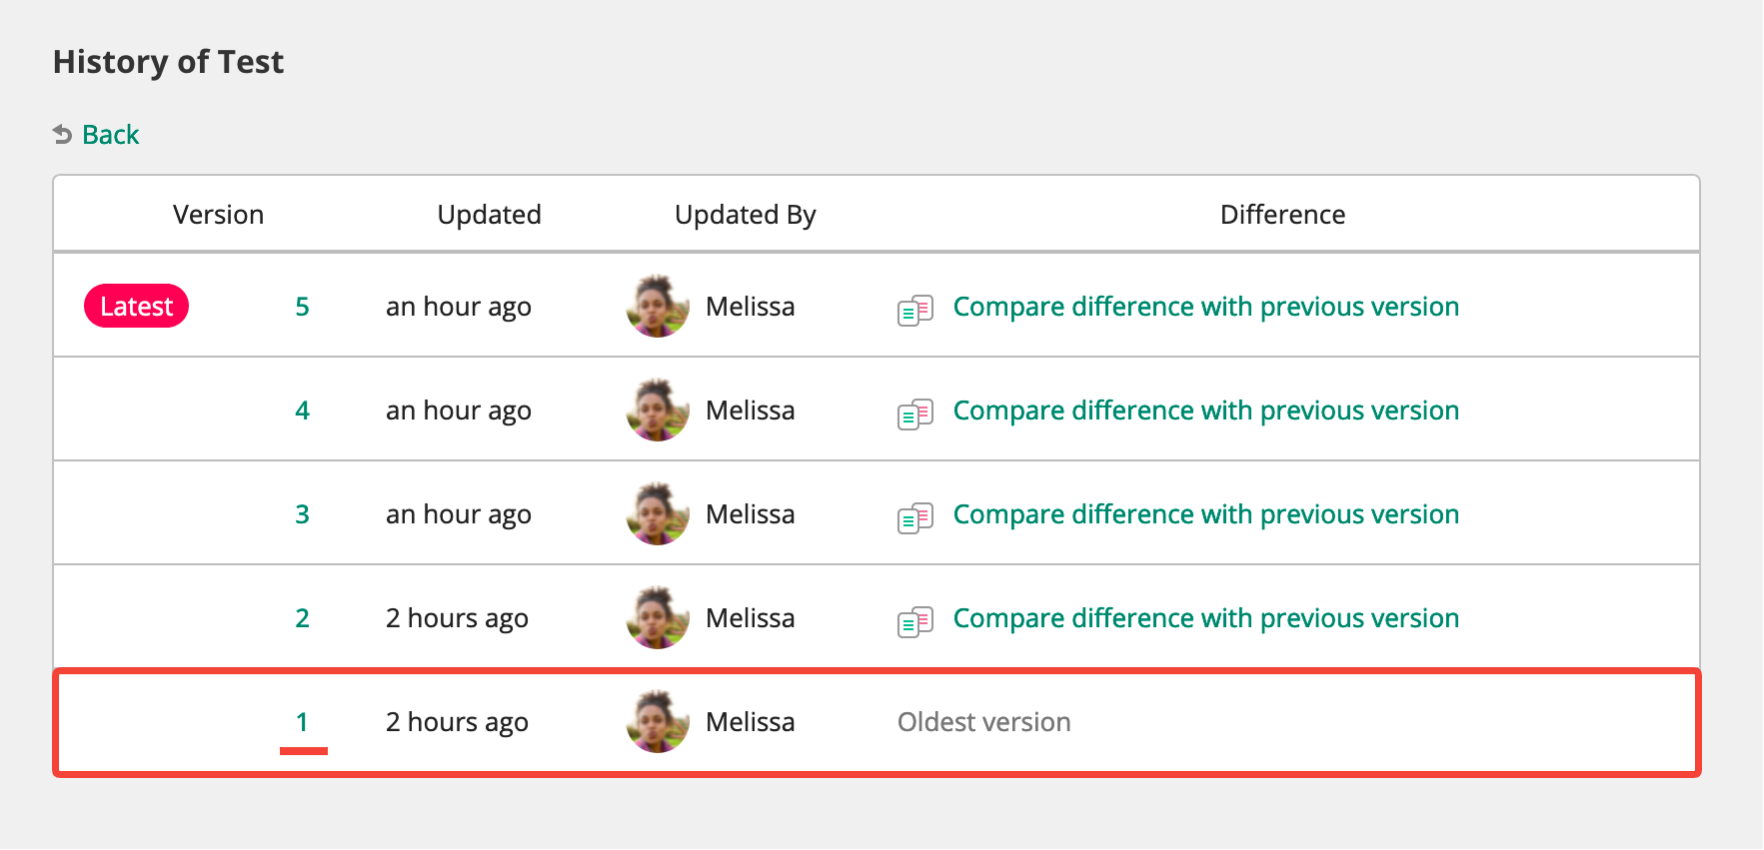The image size is (1764, 850).
Task: Go back using the Back link
Action: [x=110, y=135]
